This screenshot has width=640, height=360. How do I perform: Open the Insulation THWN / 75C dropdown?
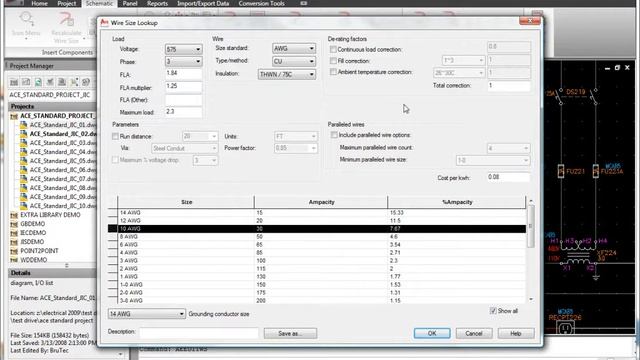tap(287, 74)
